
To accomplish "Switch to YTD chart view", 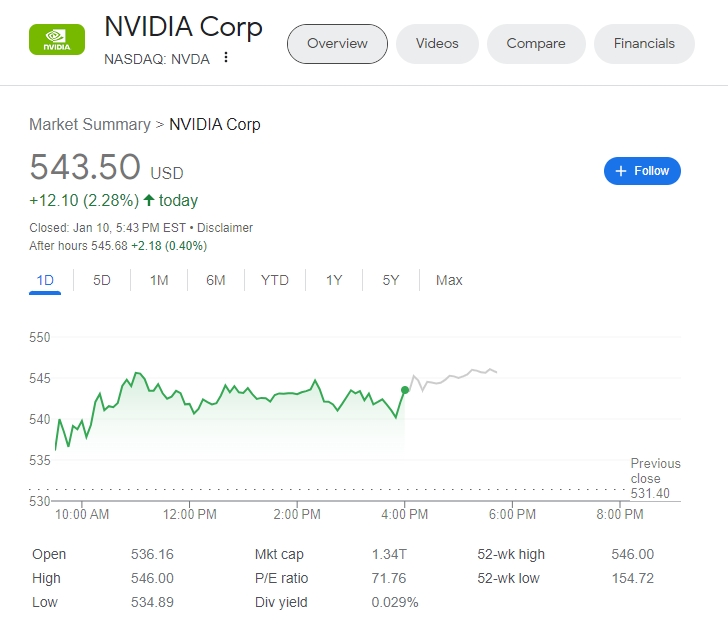I will 275,280.
